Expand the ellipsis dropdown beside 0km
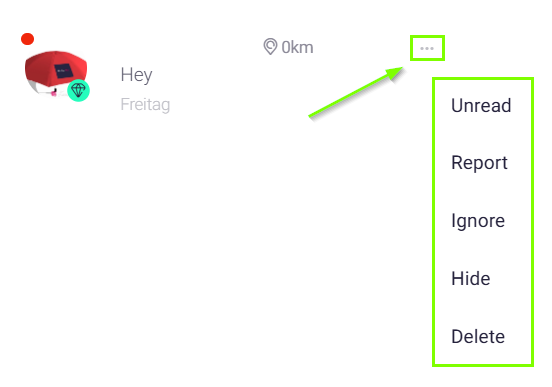Image resolution: width=552 pixels, height=387 pixels. pyautogui.click(x=427, y=48)
